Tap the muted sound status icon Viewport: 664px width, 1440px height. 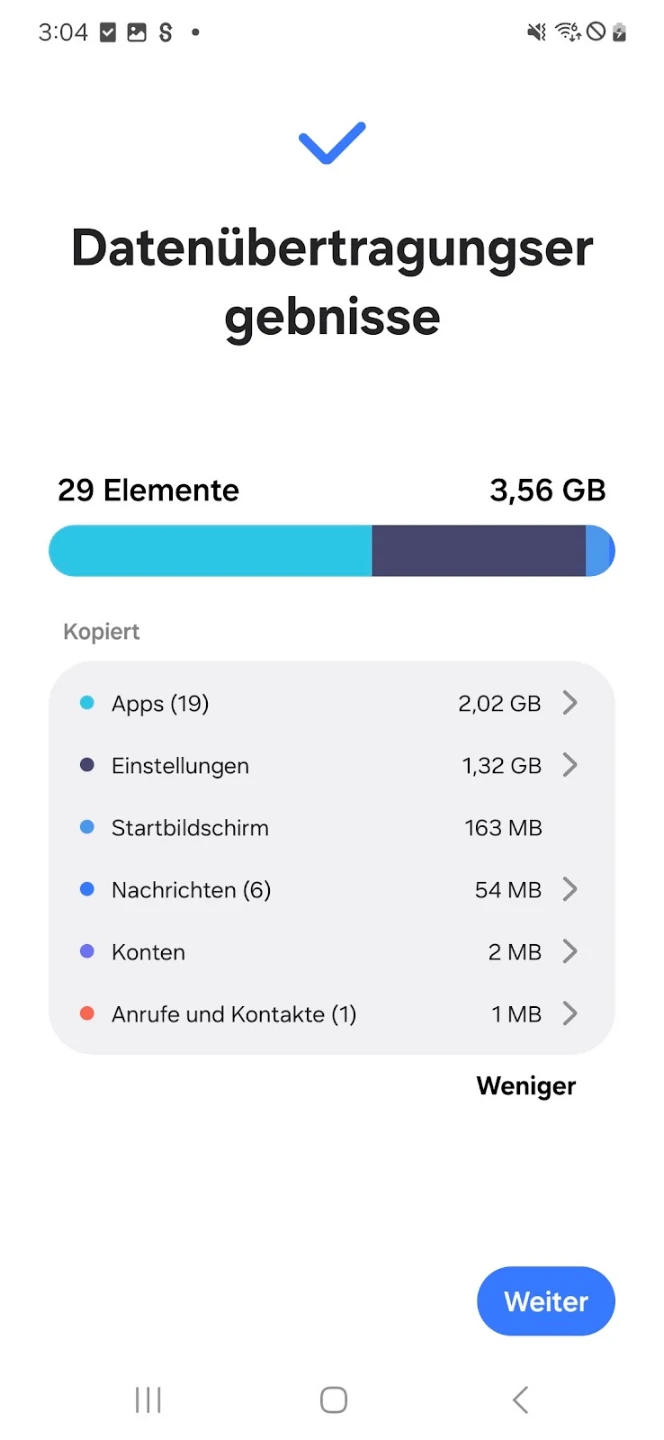point(537,32)
